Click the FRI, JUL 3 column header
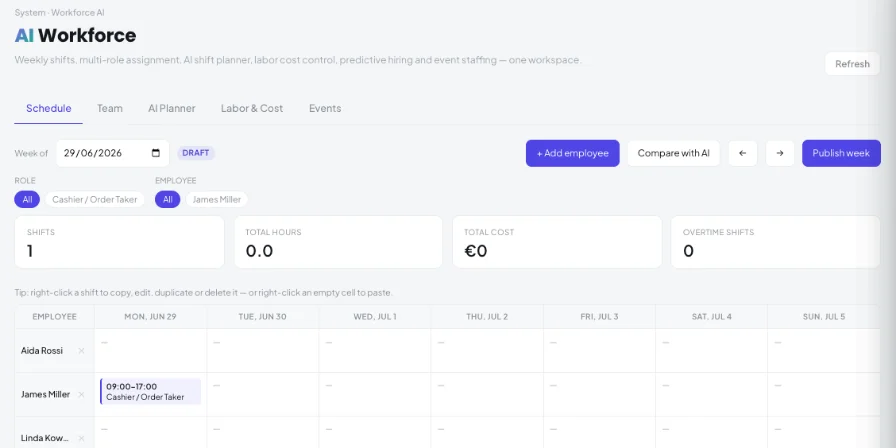 tap(599, 317)
